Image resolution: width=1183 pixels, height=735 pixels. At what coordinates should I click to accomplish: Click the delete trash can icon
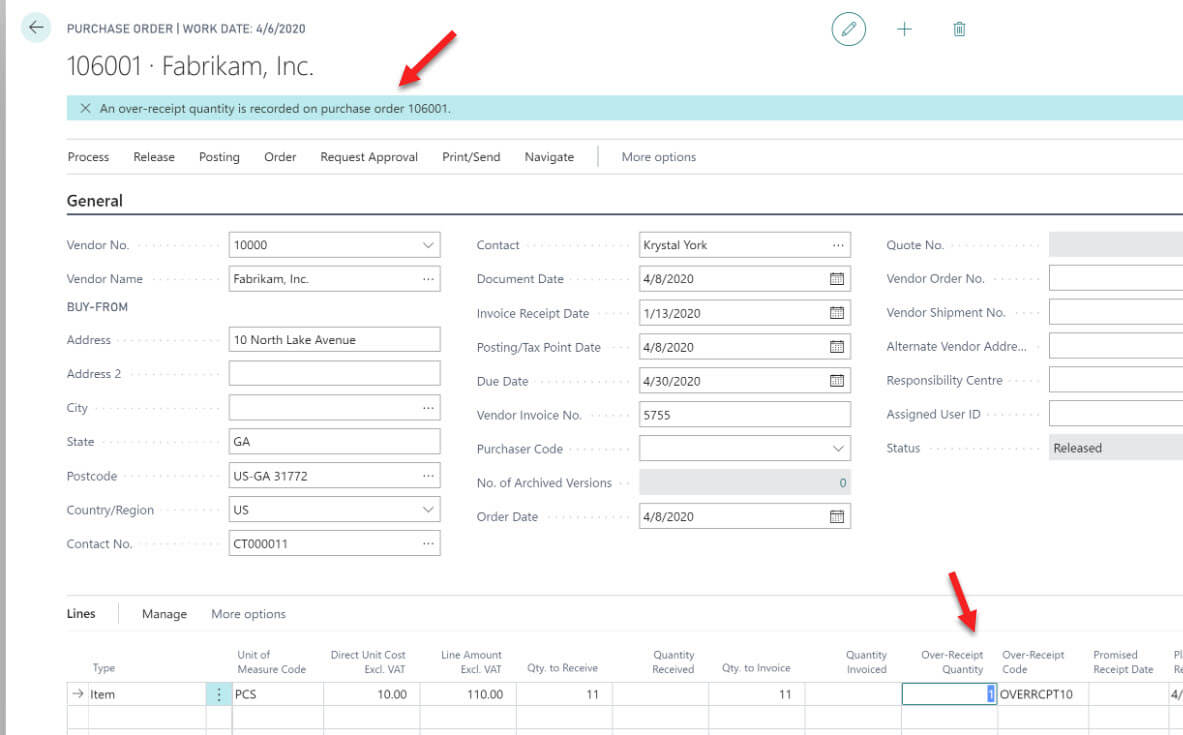(959, 29)
